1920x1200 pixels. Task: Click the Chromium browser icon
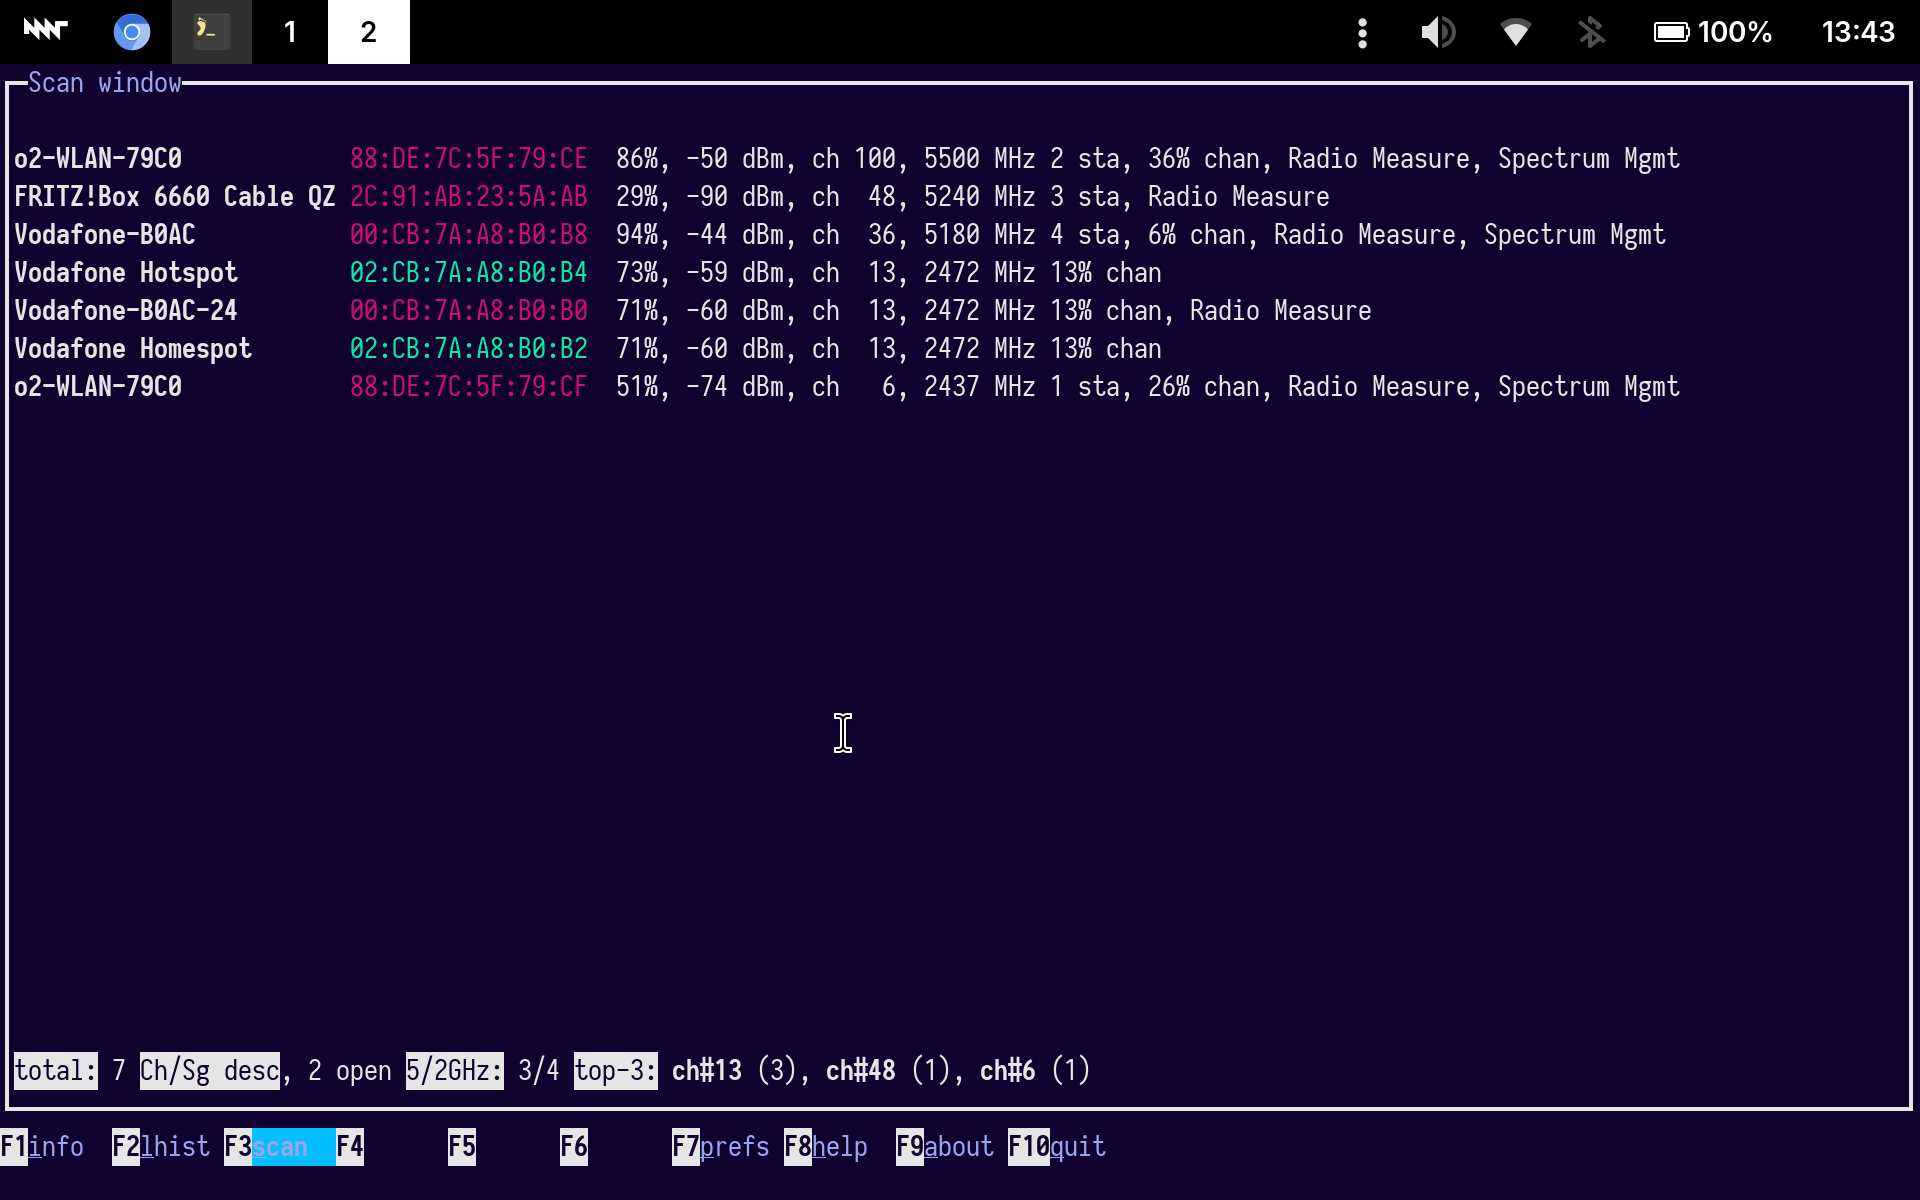click(x=131, y=32)
